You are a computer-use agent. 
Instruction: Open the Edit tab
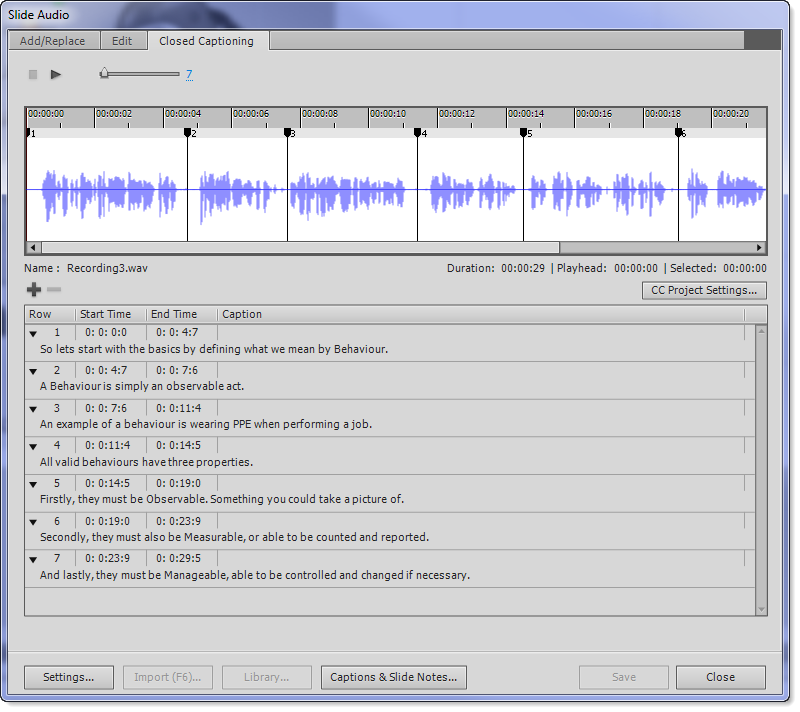pyautogui.click(x=123, y=41)
